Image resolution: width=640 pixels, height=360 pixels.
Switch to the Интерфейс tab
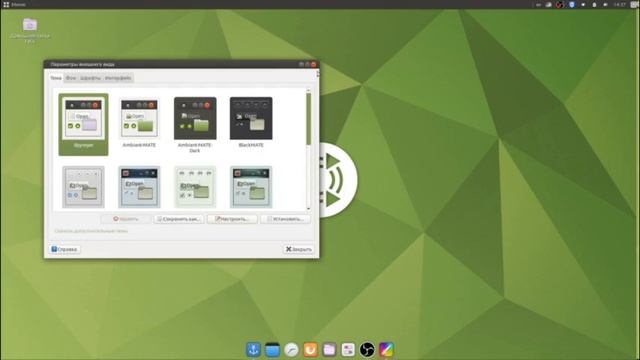[x=118, y=78]
